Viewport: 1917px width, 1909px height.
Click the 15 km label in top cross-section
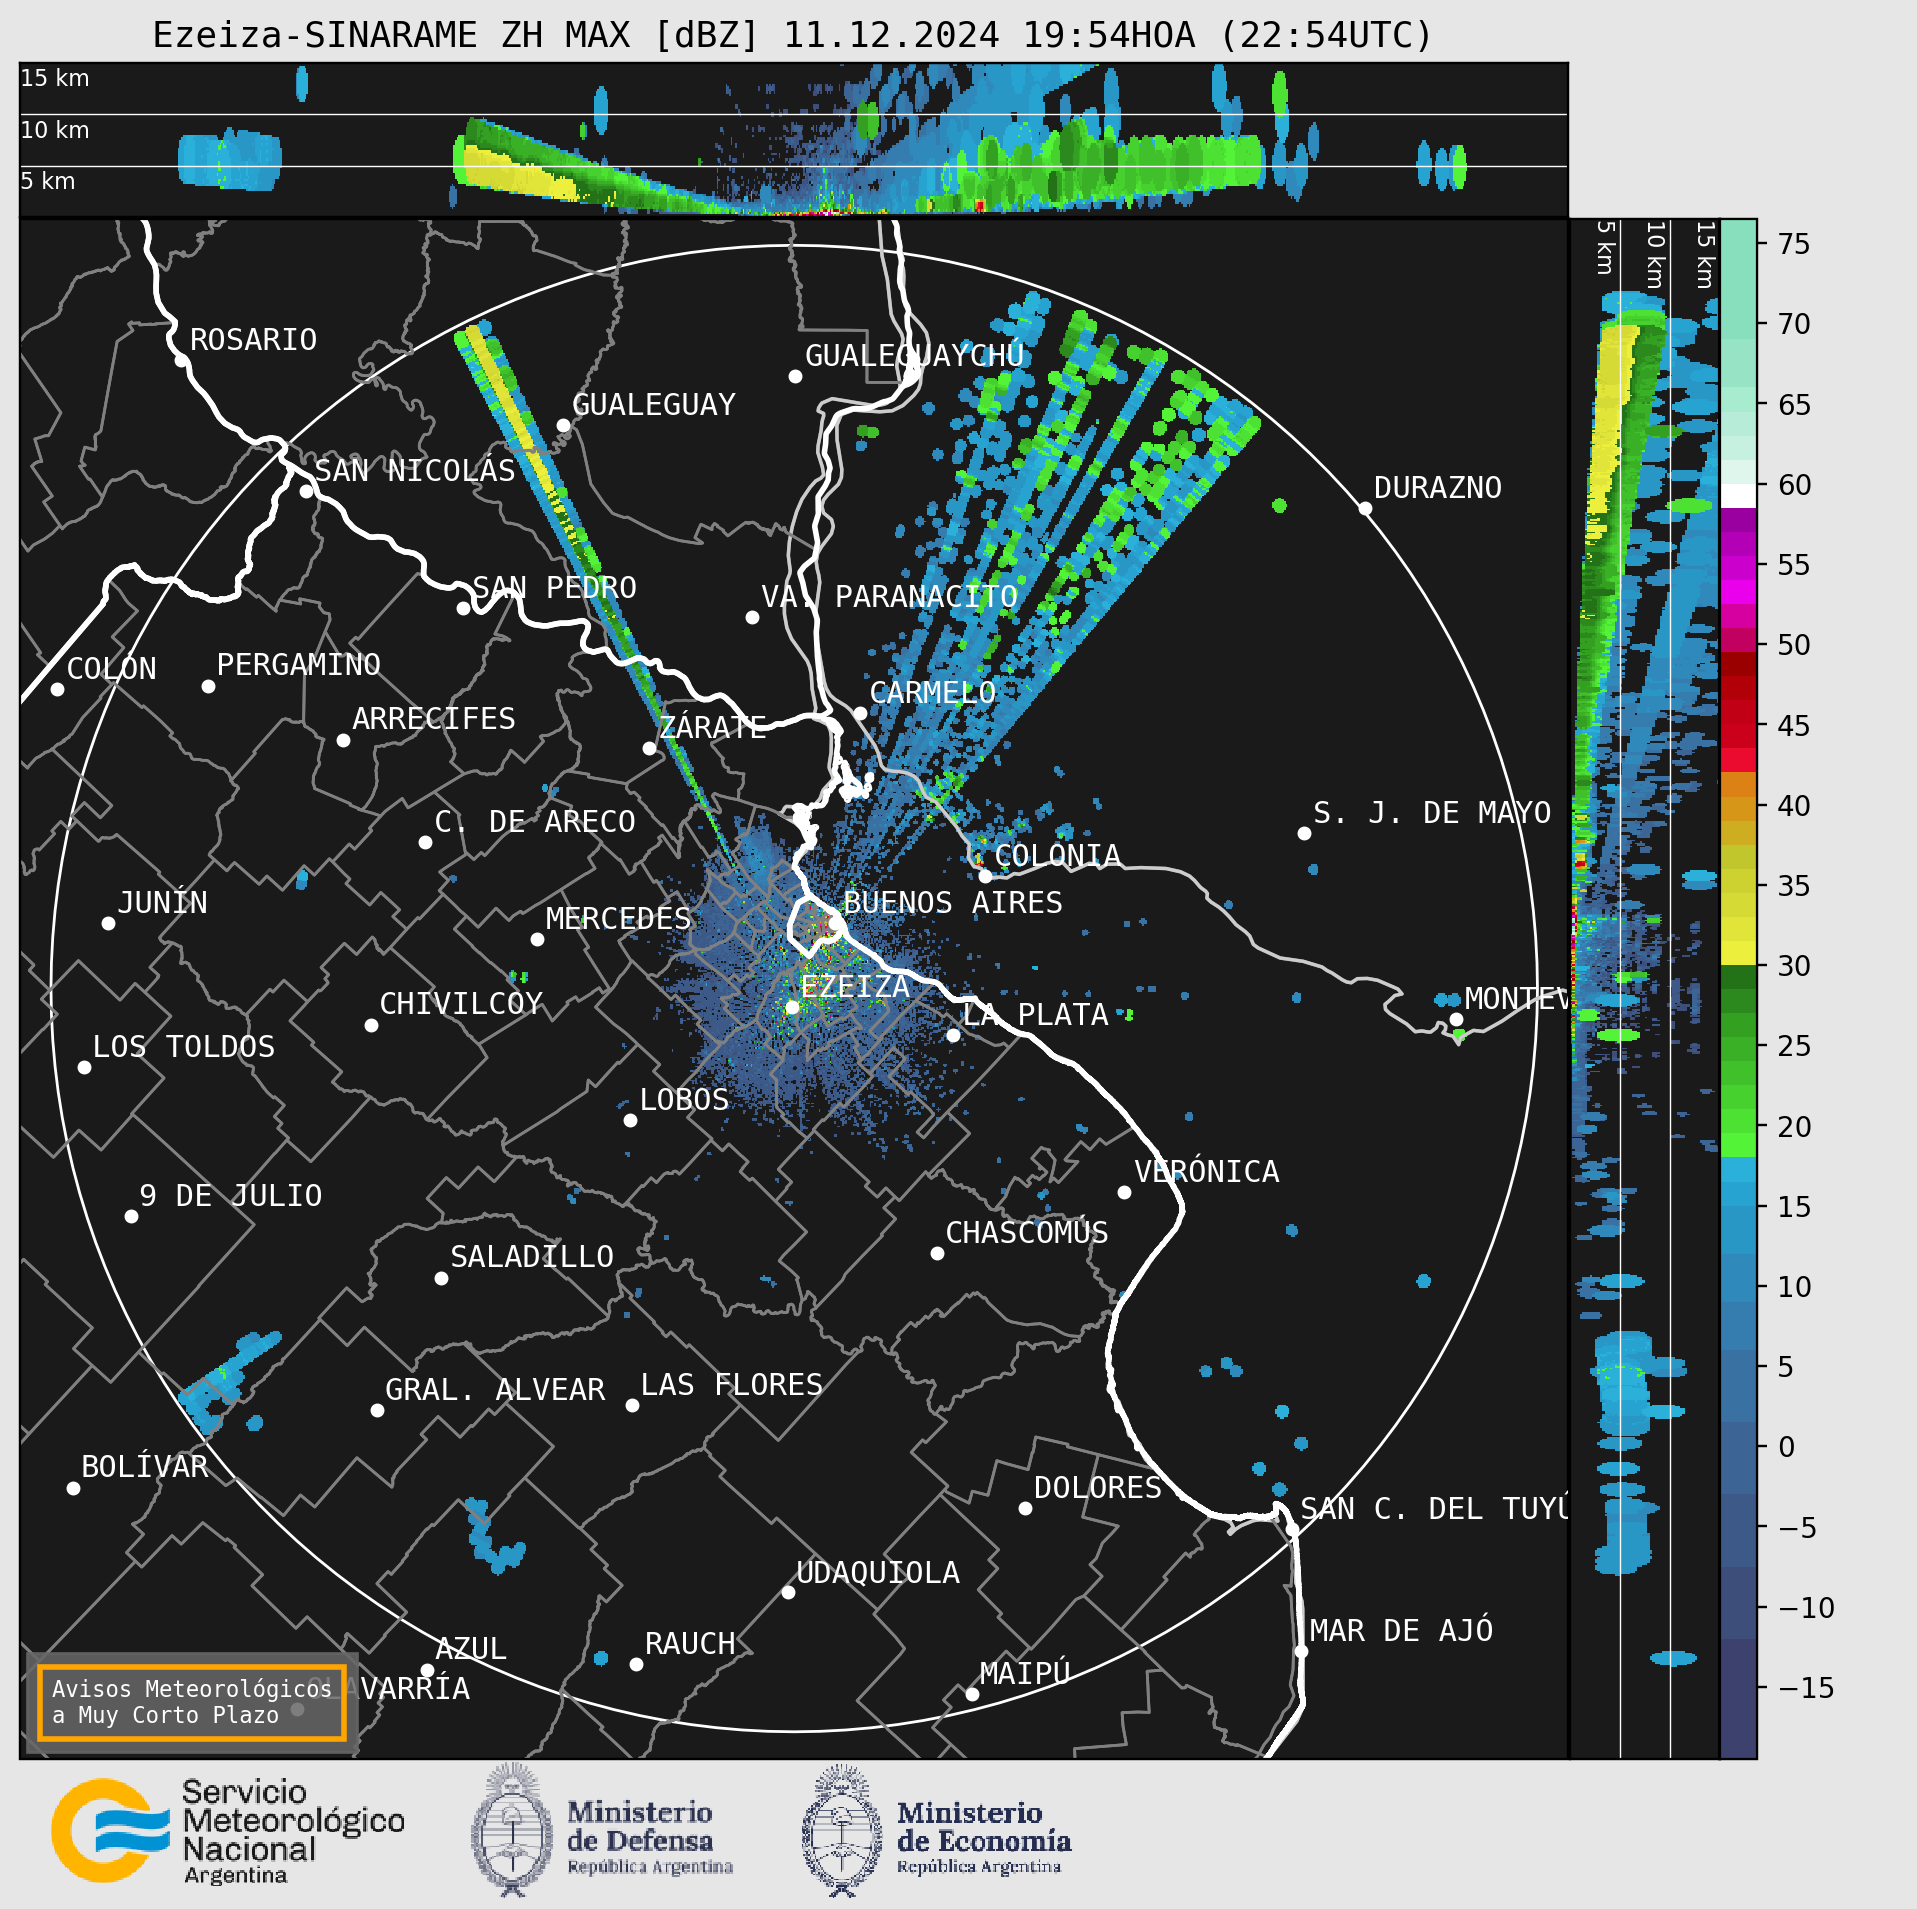55,78
